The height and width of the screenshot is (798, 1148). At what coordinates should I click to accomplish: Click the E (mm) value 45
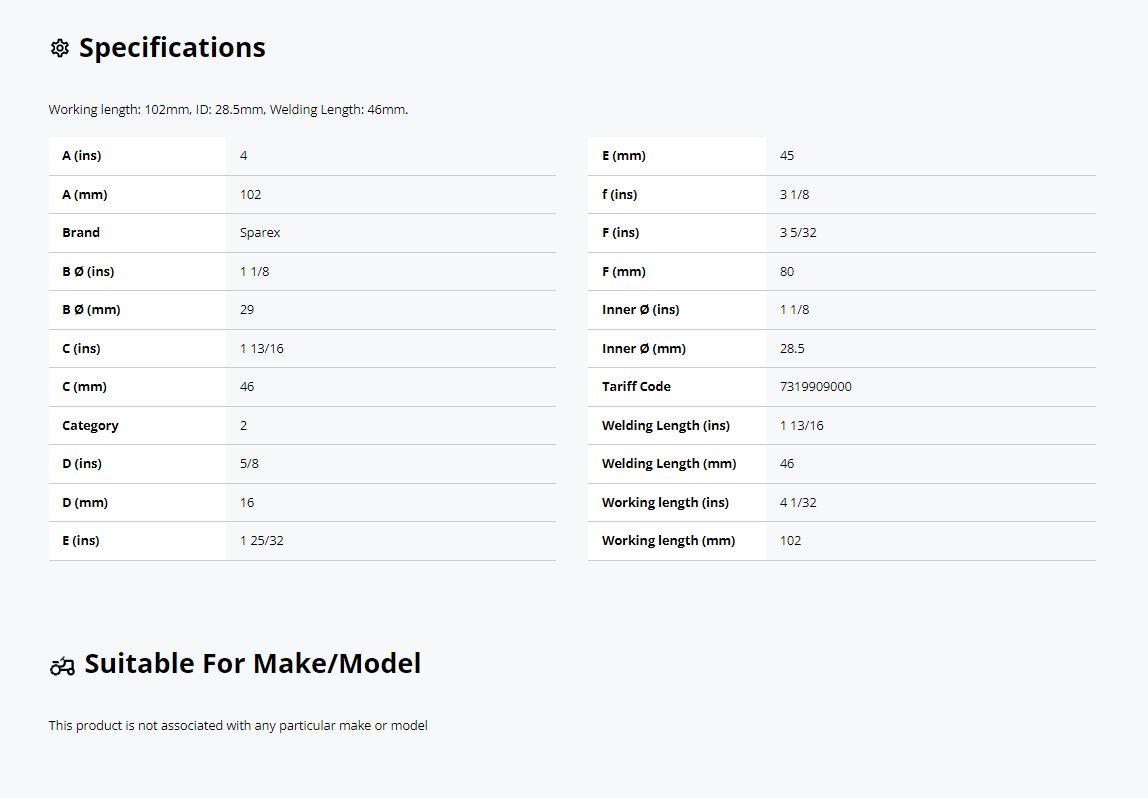pos(787,156)
